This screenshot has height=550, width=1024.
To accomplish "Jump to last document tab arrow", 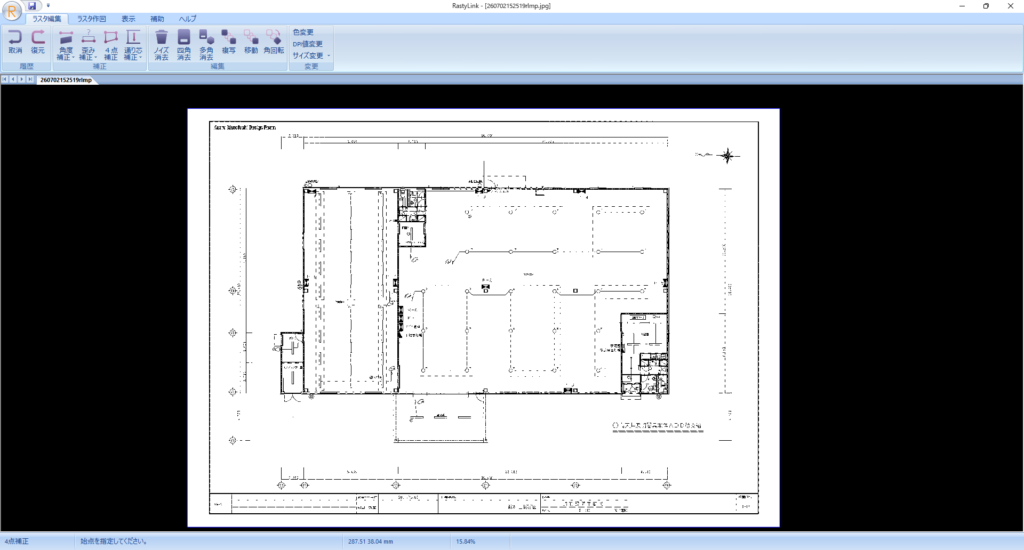I will 30,80.
